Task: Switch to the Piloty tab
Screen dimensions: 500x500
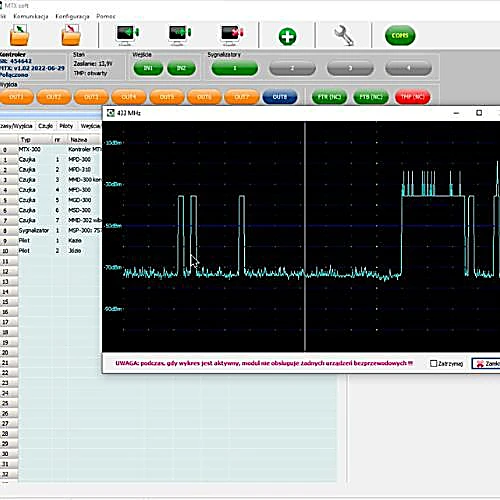Action: [66, 126]
